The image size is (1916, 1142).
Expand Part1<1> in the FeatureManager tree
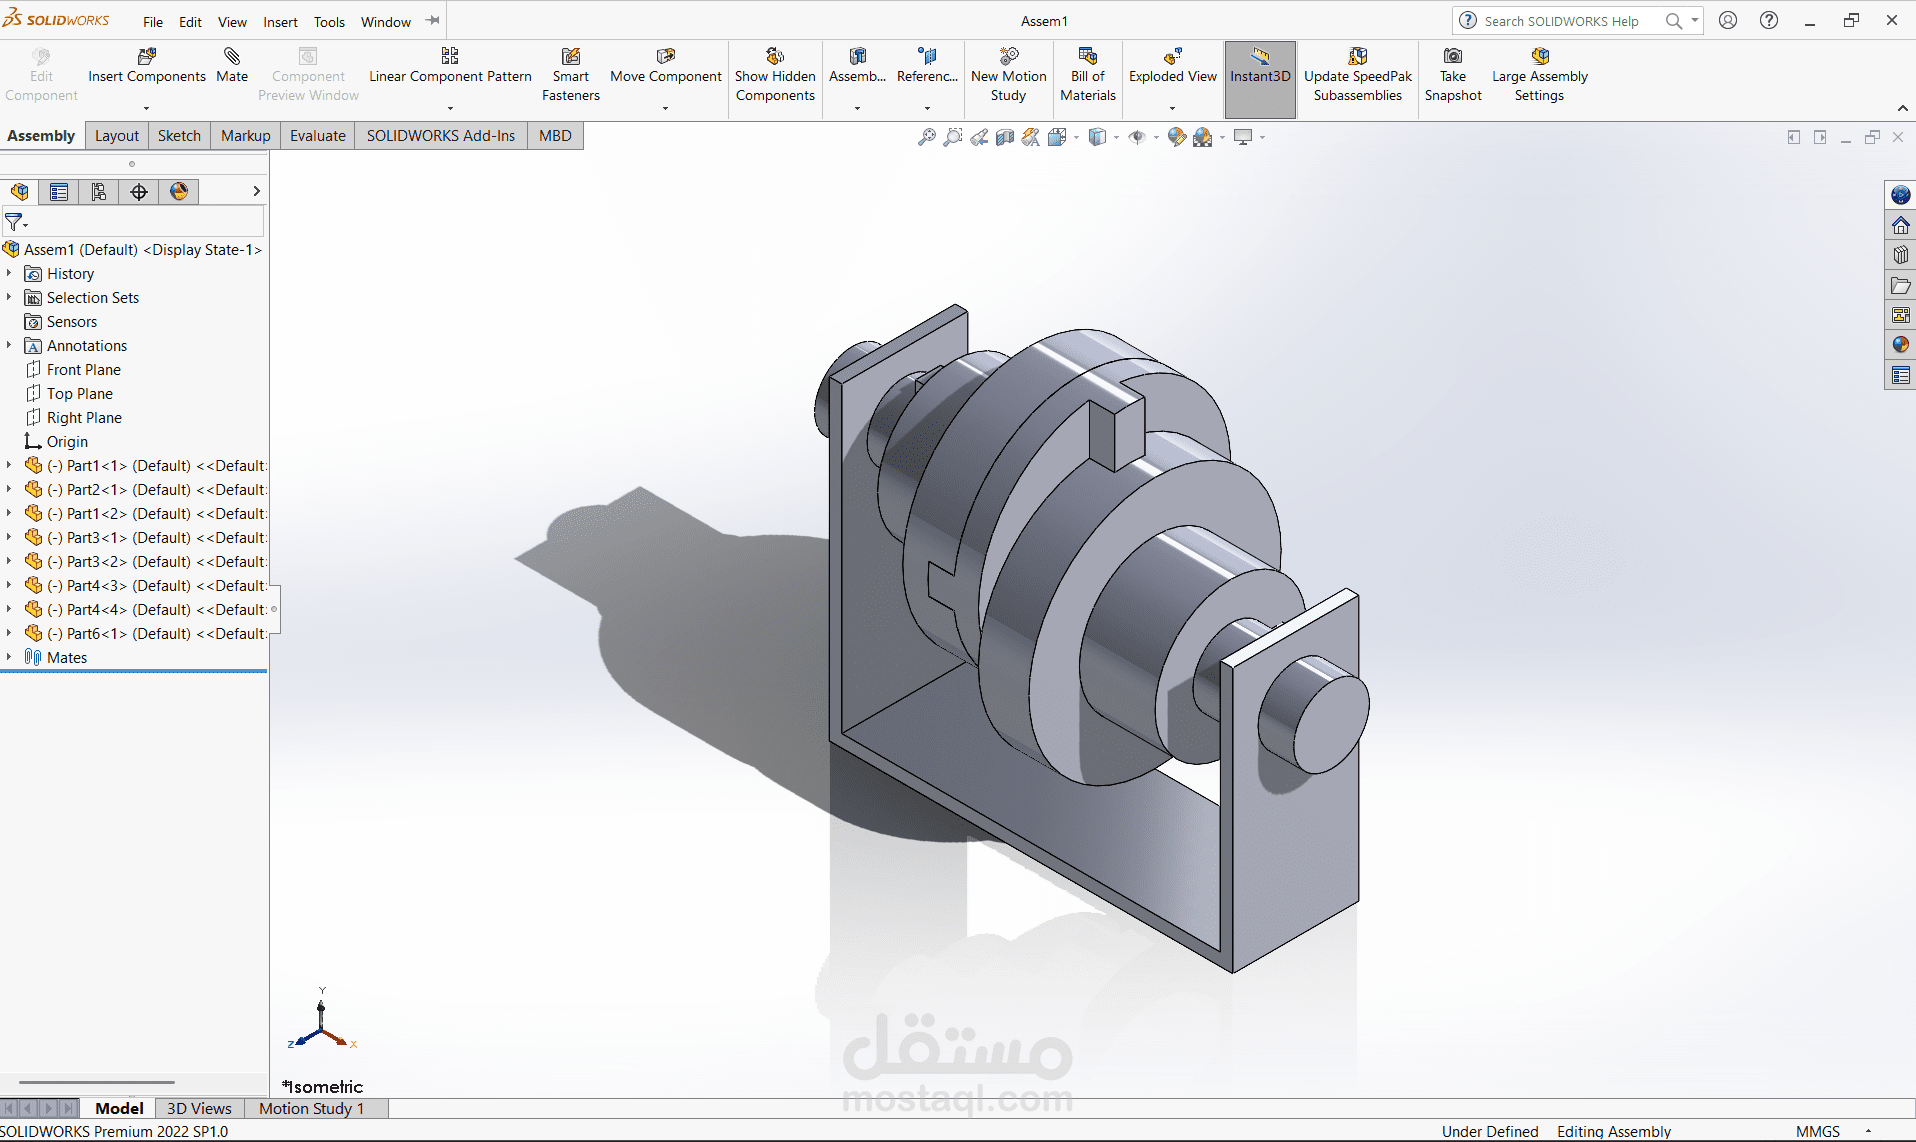pyautogui.click(x=9, y=465)
